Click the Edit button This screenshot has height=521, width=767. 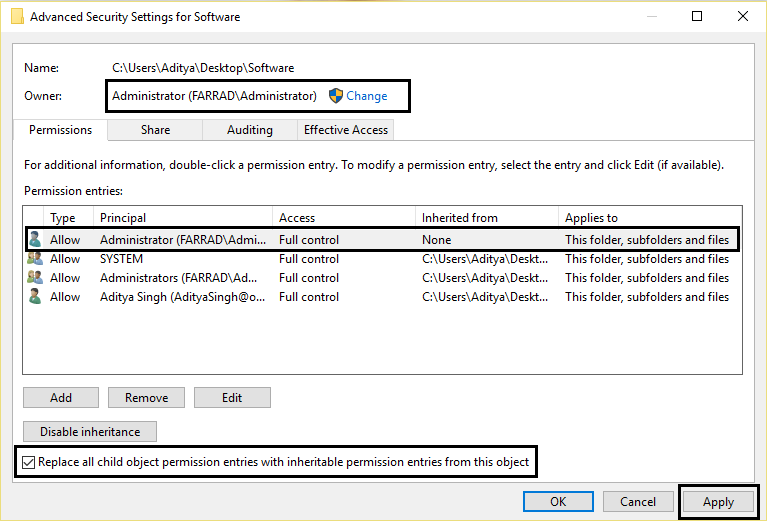coord(232,398)
